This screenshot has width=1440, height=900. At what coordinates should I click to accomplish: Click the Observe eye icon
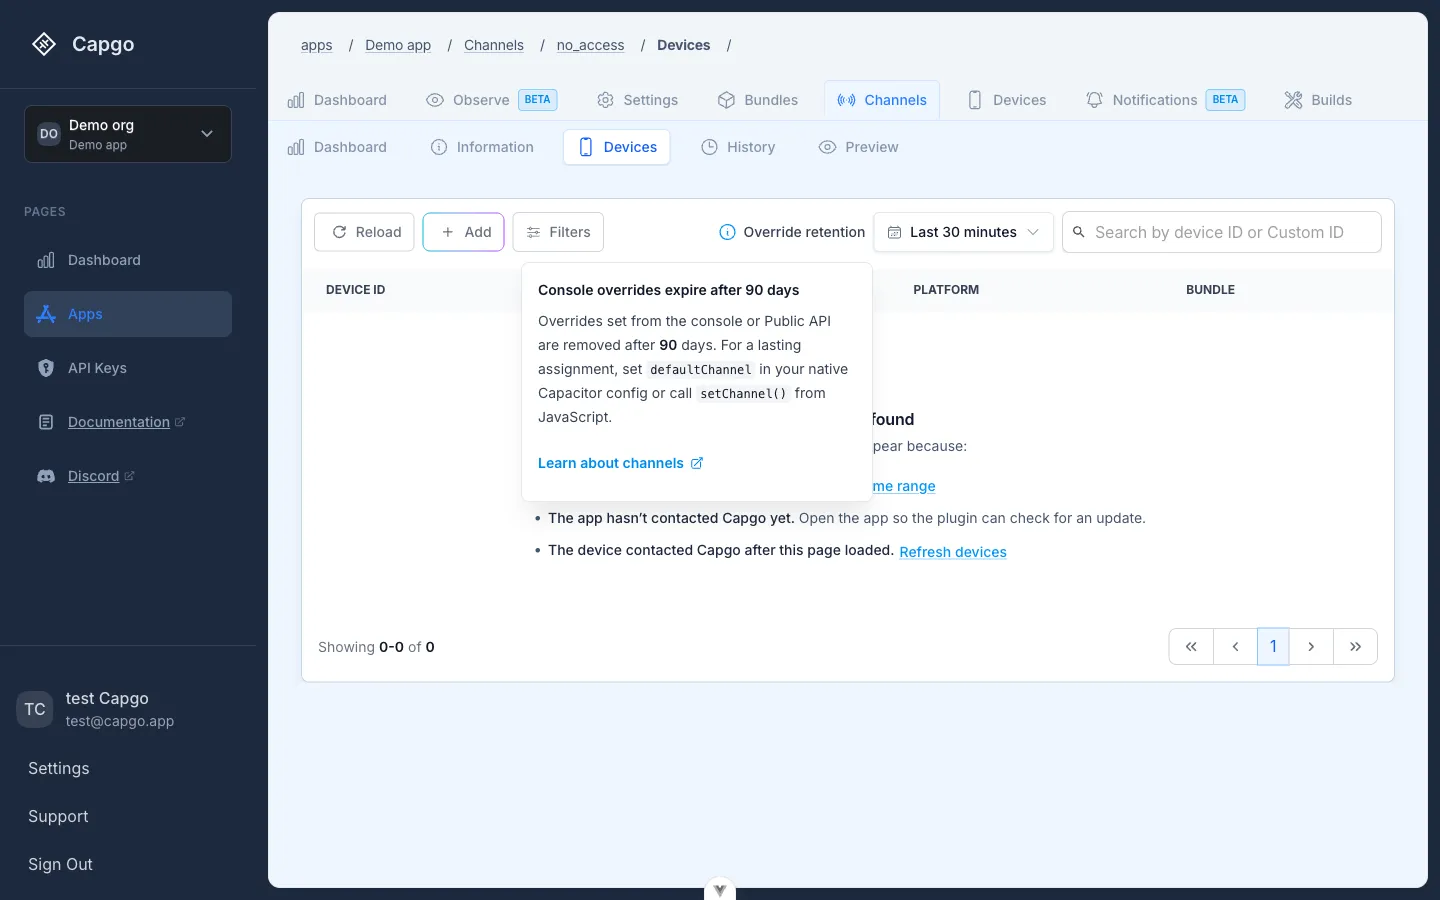tap(435, 100)
